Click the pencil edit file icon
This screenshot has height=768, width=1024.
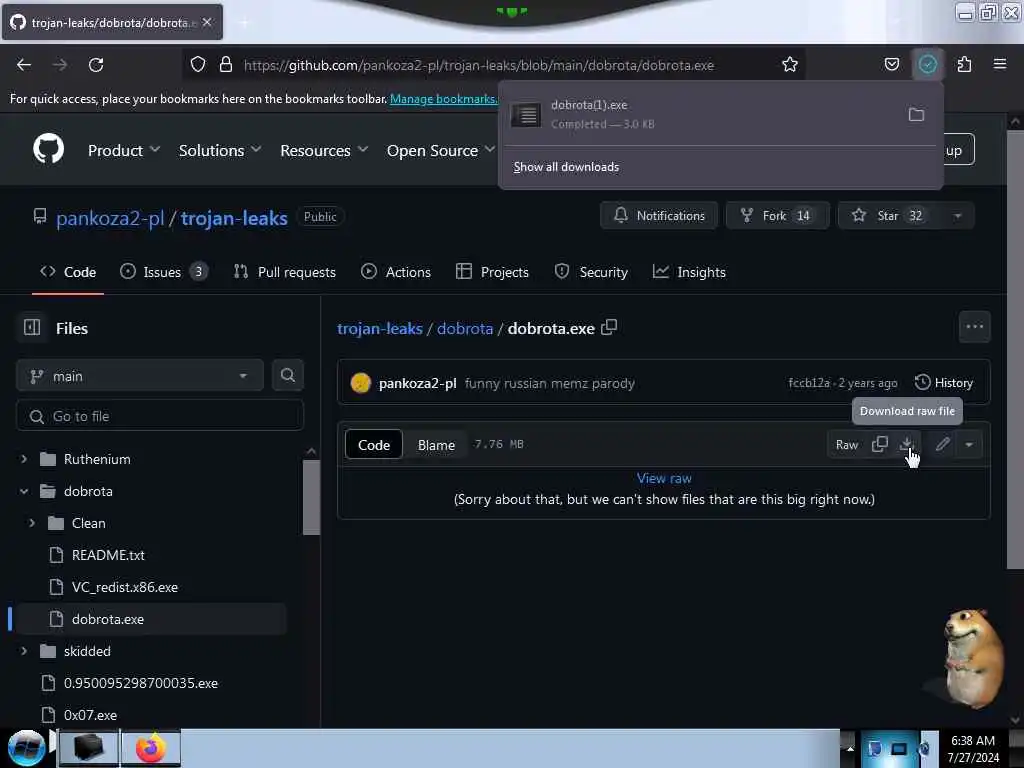[942, 444]
